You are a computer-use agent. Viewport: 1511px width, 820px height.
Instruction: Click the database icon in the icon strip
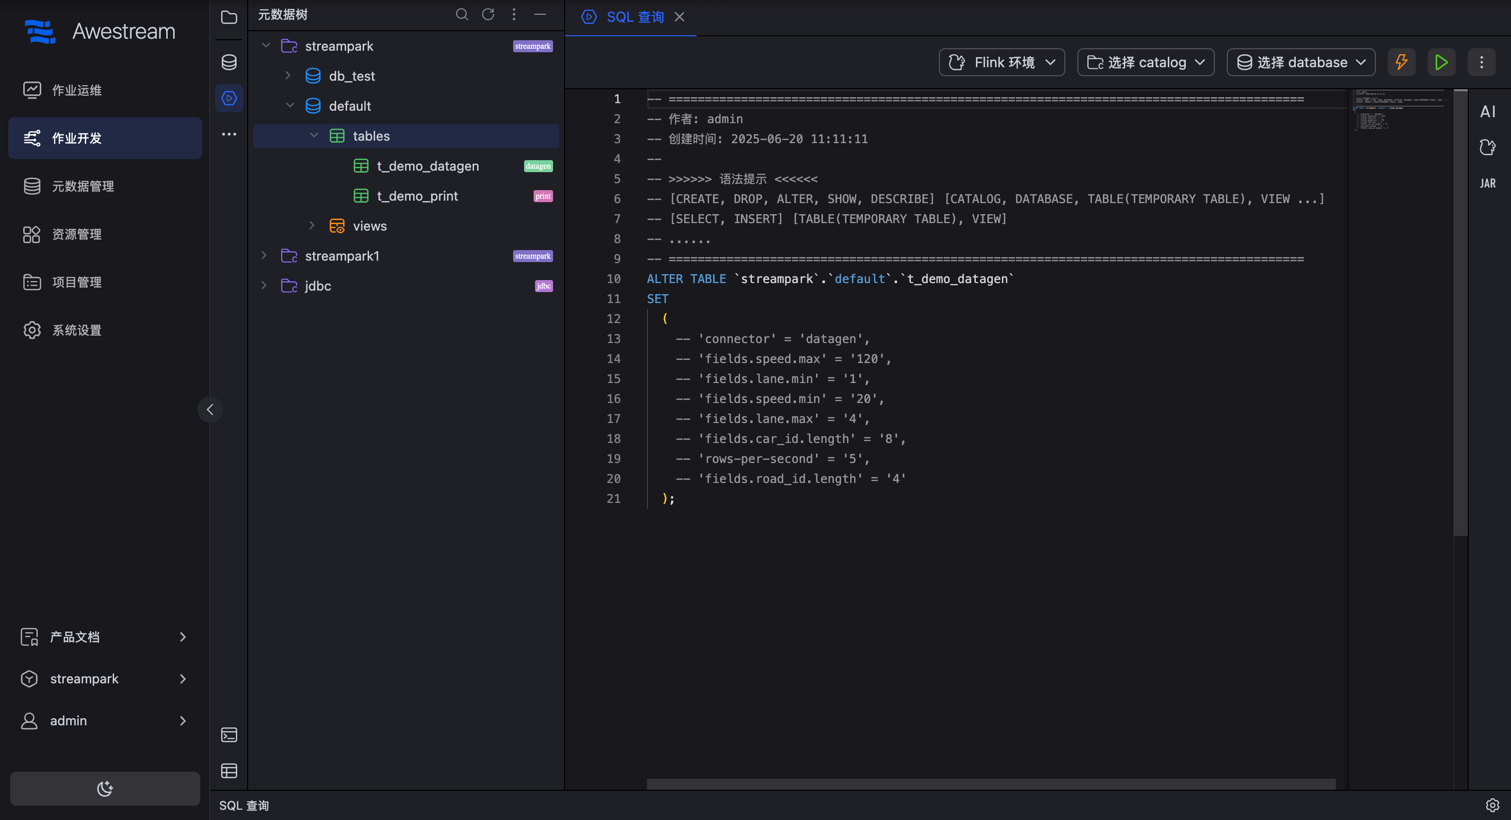229,62
